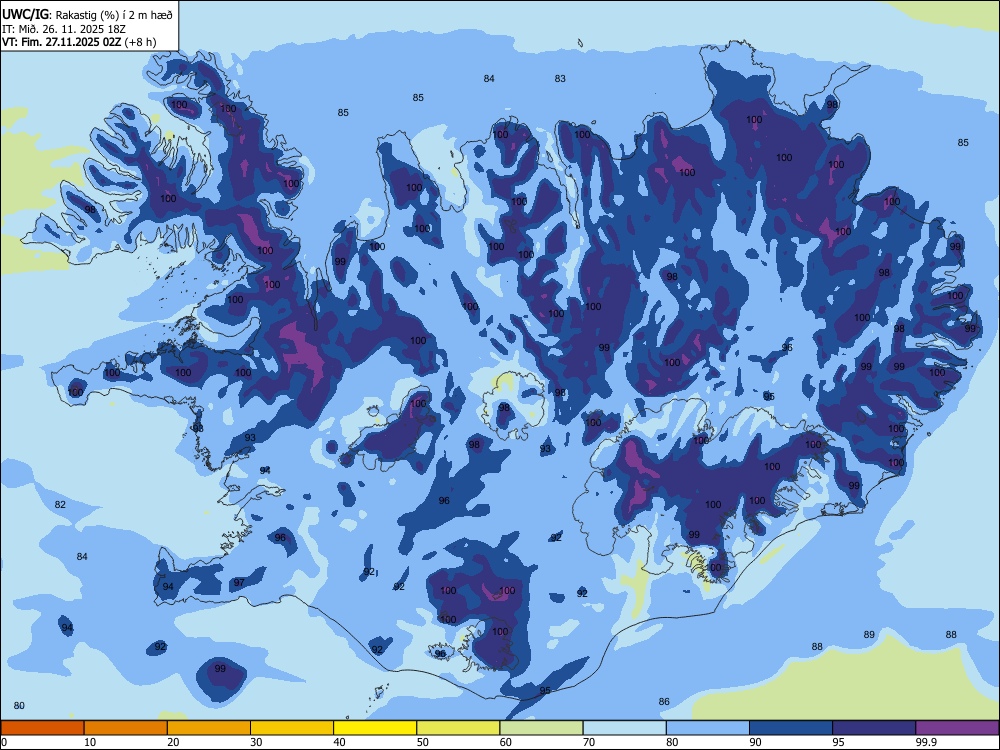Select the legend tick label '50'
Viewport: 1000px width, 750px height.
[x=423, y=742]
